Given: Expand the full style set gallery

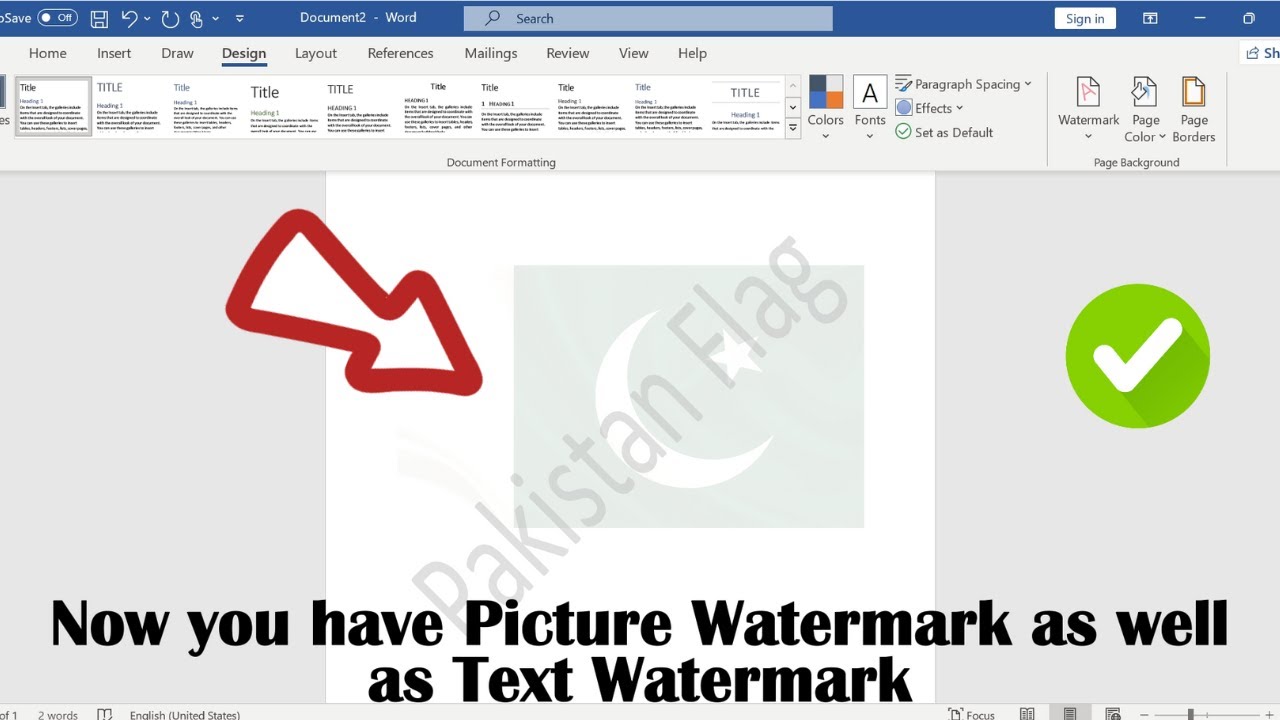Looking at the screenshot, I should coord(793,128).
